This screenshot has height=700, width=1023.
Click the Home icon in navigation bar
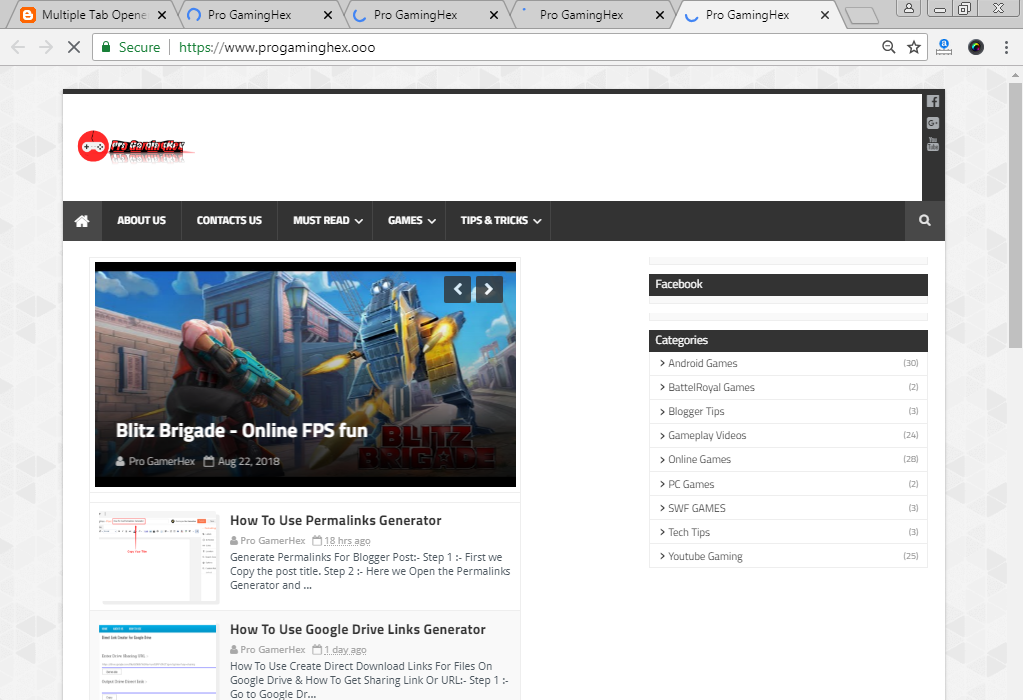[x=81, y=220]
